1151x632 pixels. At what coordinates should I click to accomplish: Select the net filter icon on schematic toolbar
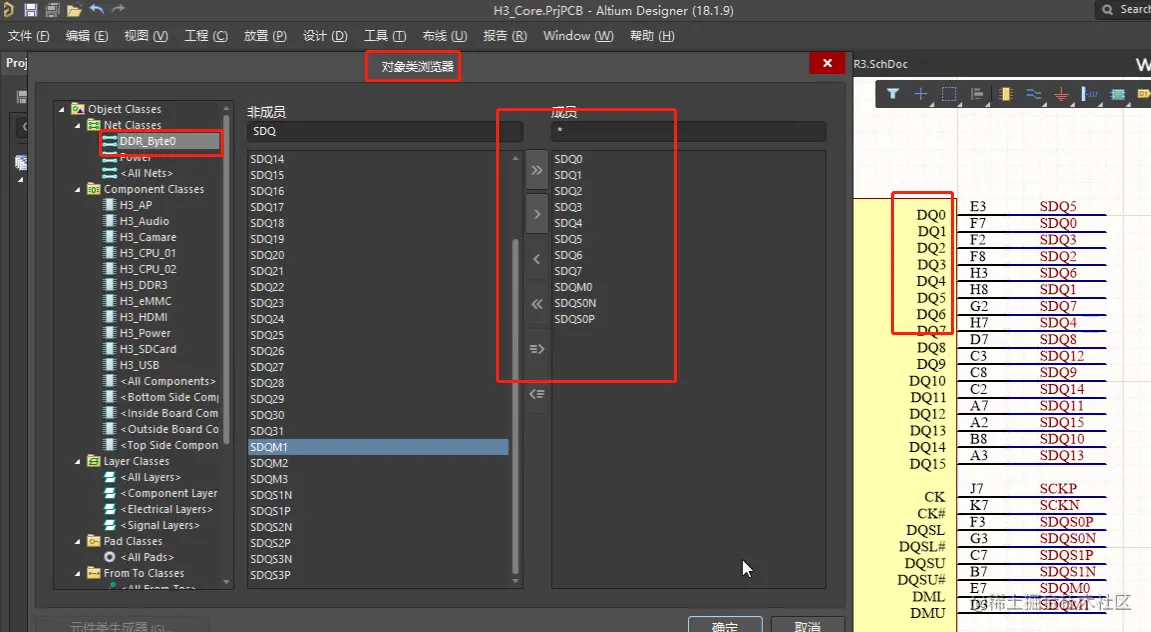[893, 95]
